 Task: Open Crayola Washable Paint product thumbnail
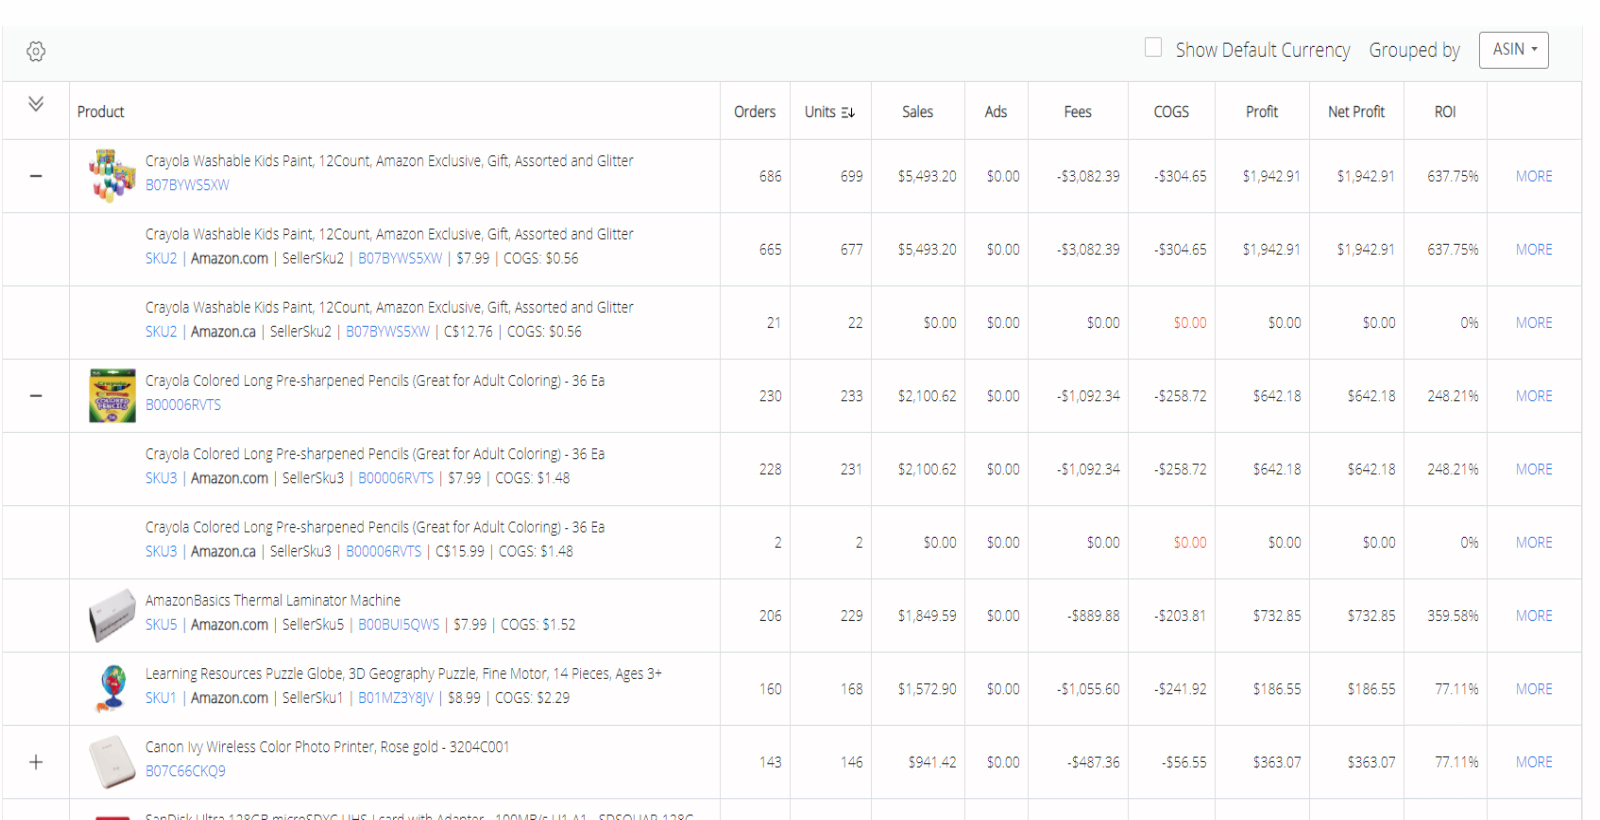point(112,175)
